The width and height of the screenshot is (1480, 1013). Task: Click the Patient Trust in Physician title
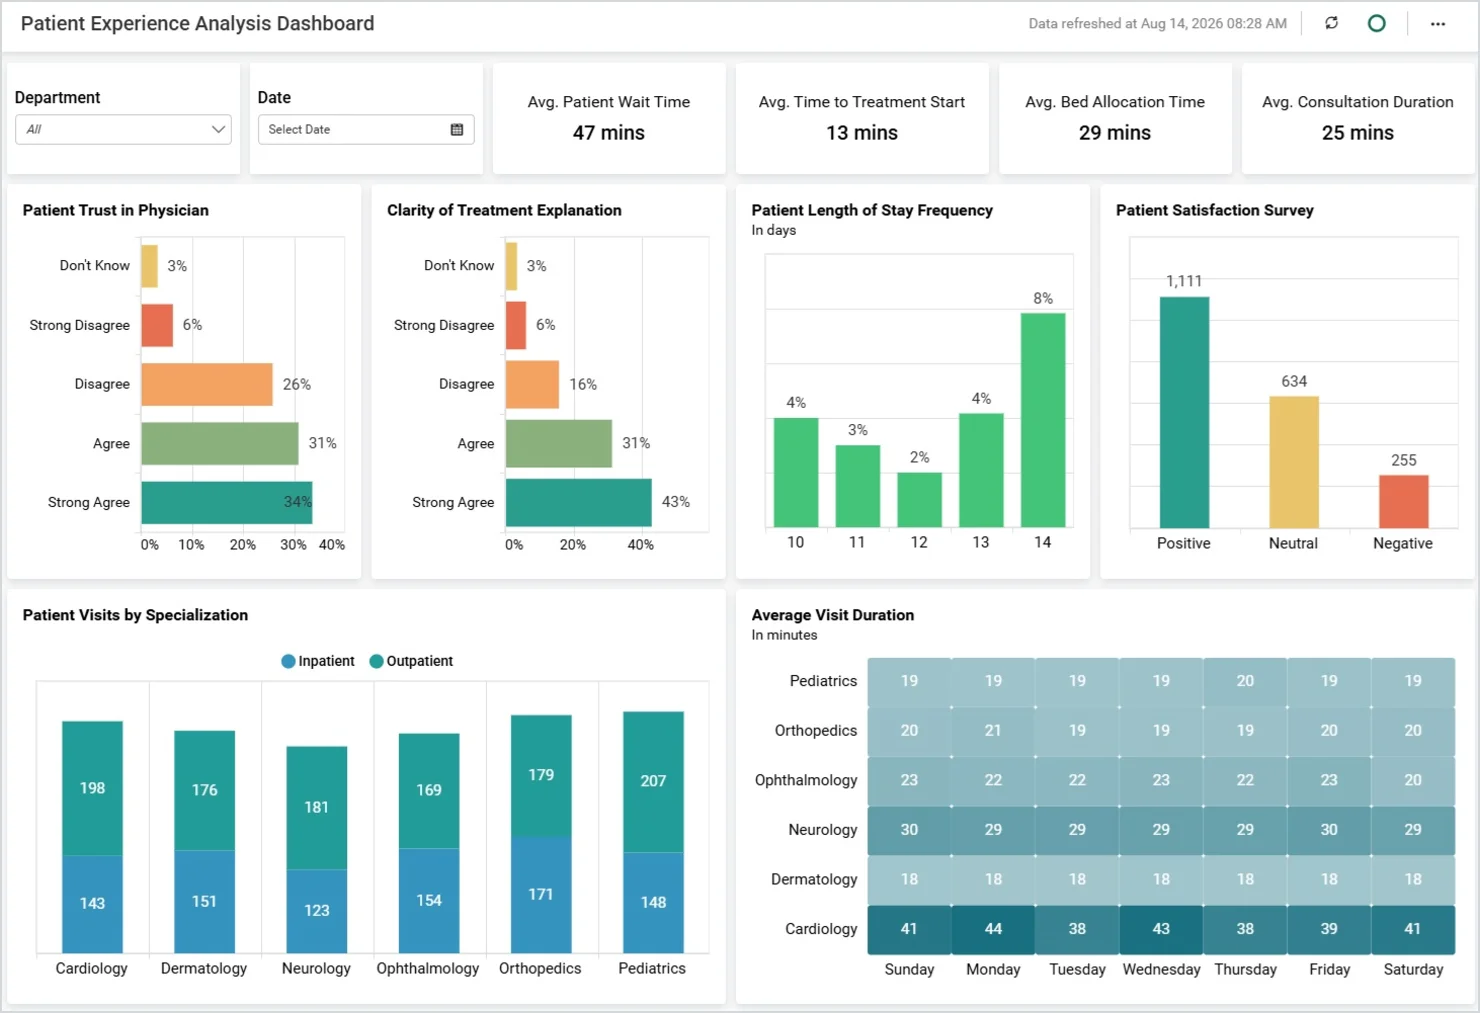coord(116,210)
